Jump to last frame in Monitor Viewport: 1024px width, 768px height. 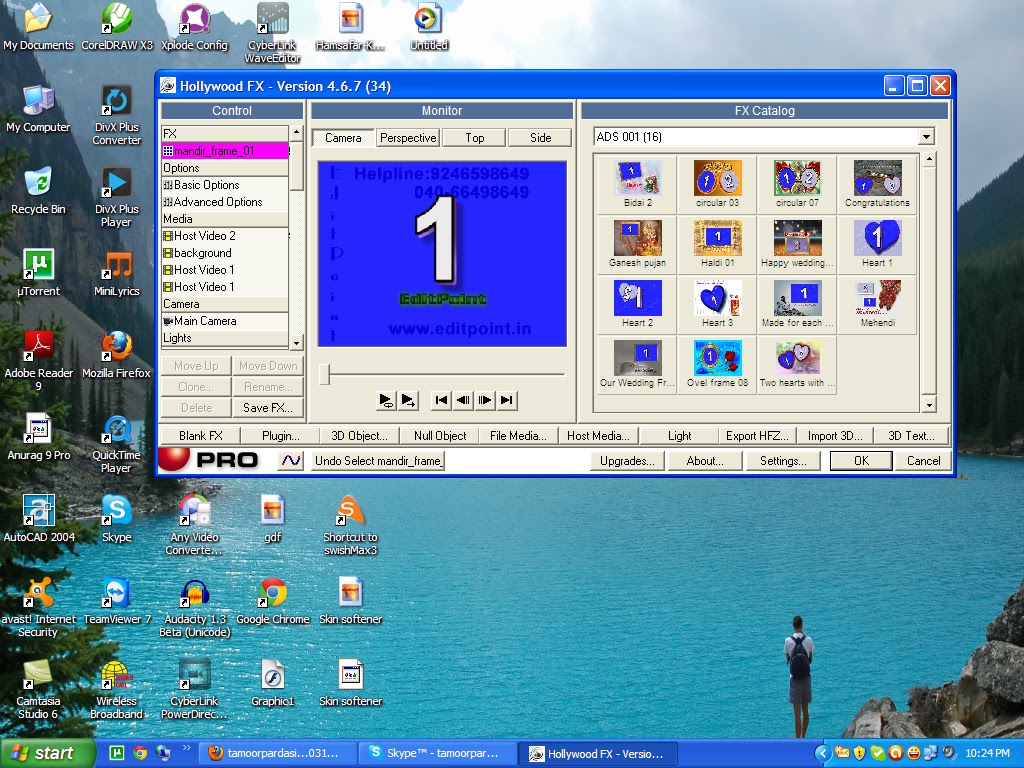[507, 400]
